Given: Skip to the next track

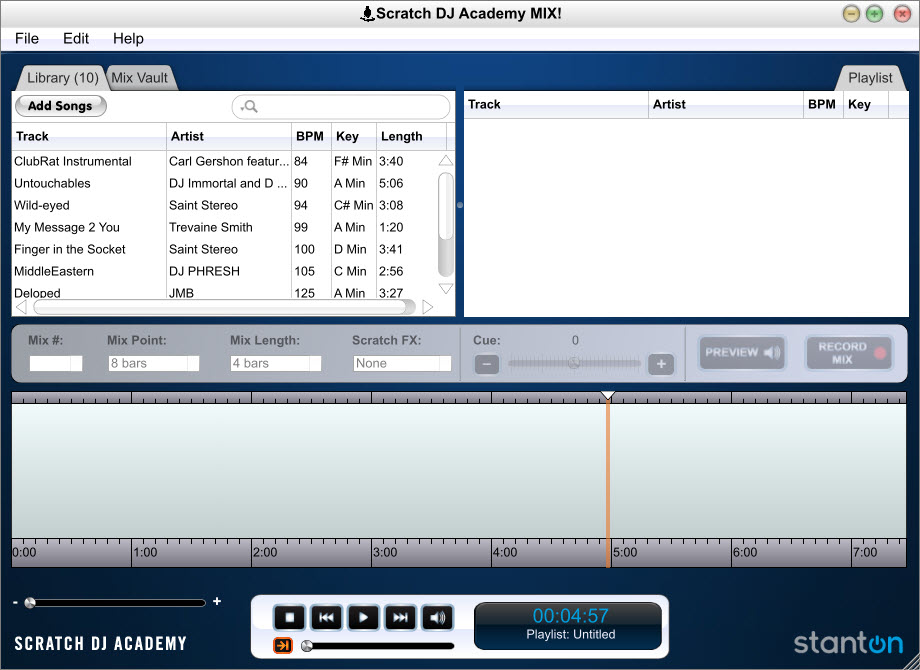Looking at the screenshot, I should click(x=400, y=617).
